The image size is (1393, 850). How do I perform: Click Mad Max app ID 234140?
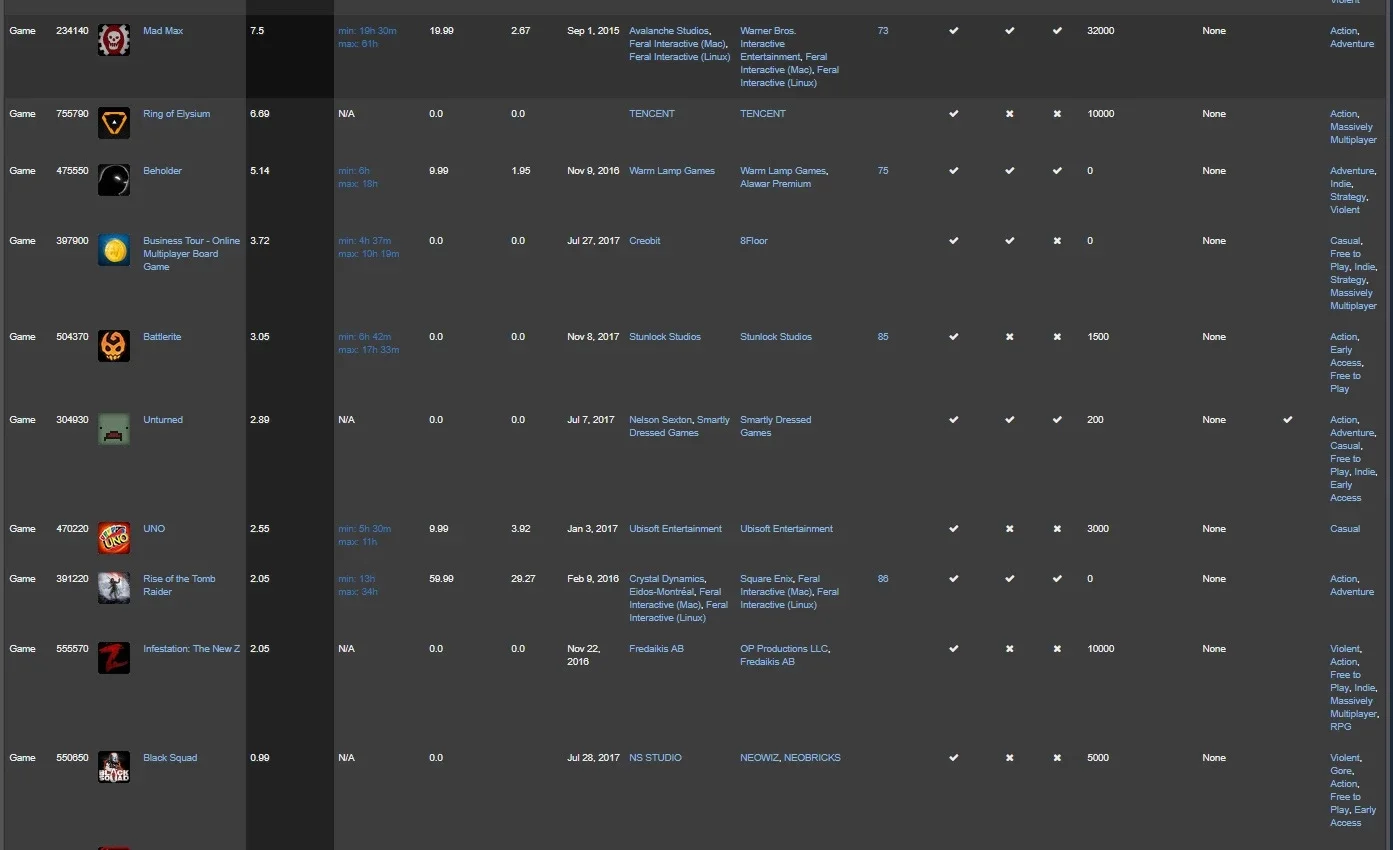point(72,31)
